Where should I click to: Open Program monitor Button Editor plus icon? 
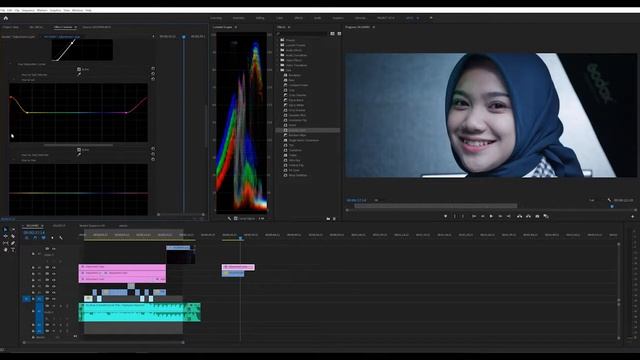[633, 216]
